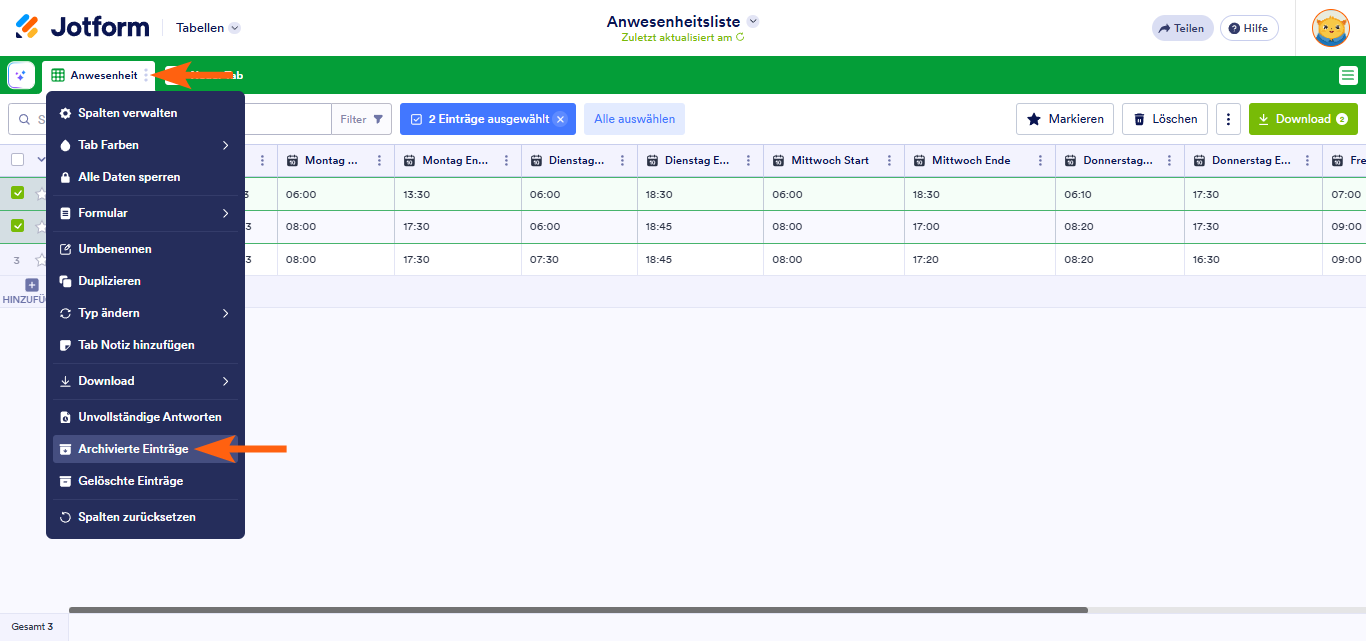This screenshot has height=641, width=1366.
Task: Uncheck the first row checkbox
Action: pos(17,193)
